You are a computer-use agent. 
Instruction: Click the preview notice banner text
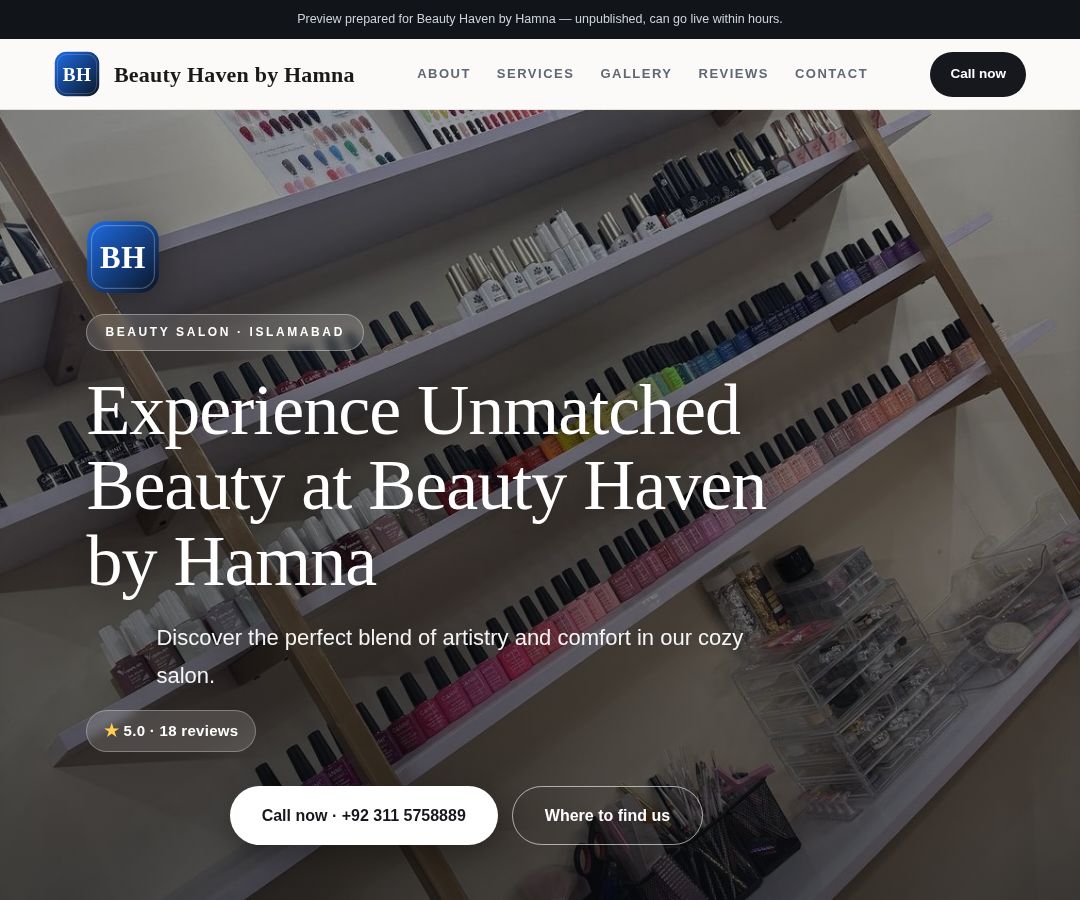coord(539,19)
